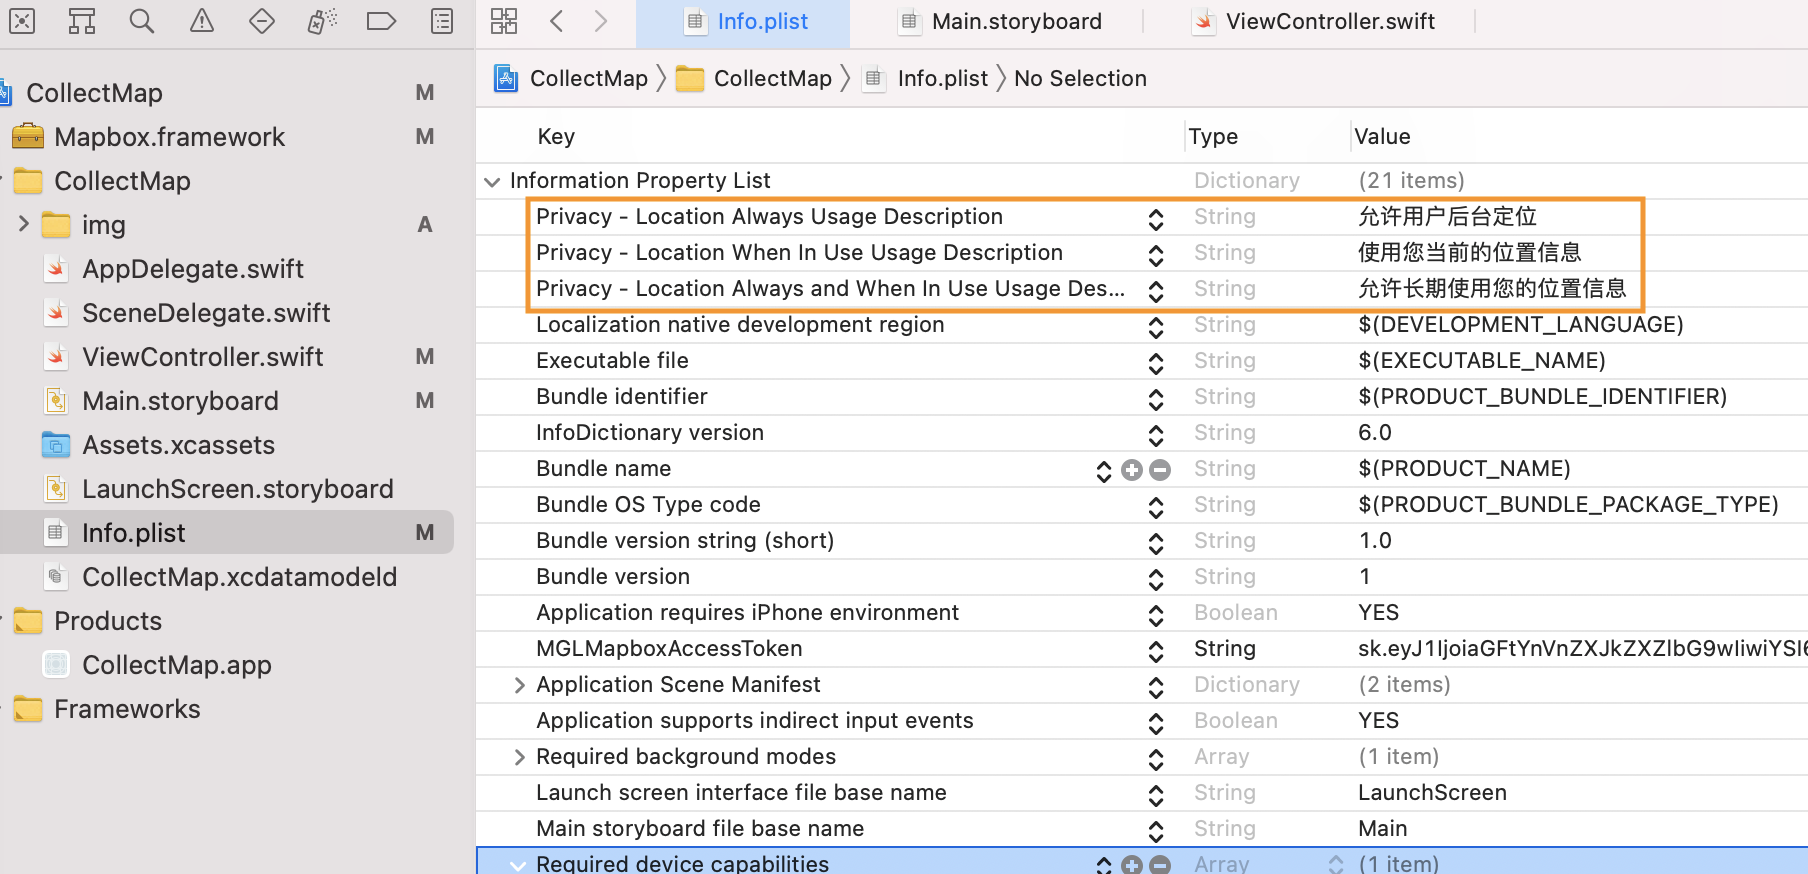Click plus button in Required device capabilities row

[1132, 865]
